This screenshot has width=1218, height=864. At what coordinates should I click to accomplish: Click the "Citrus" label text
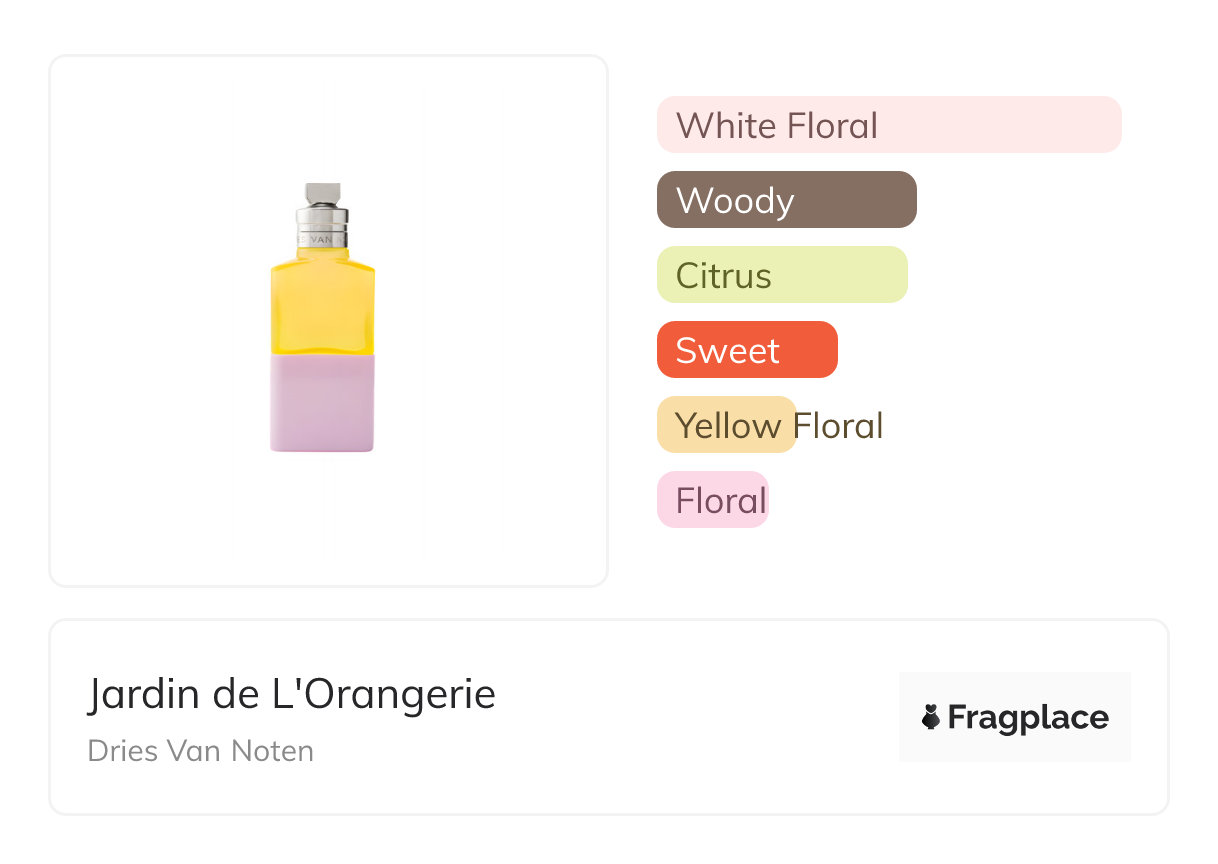point(724,275)
